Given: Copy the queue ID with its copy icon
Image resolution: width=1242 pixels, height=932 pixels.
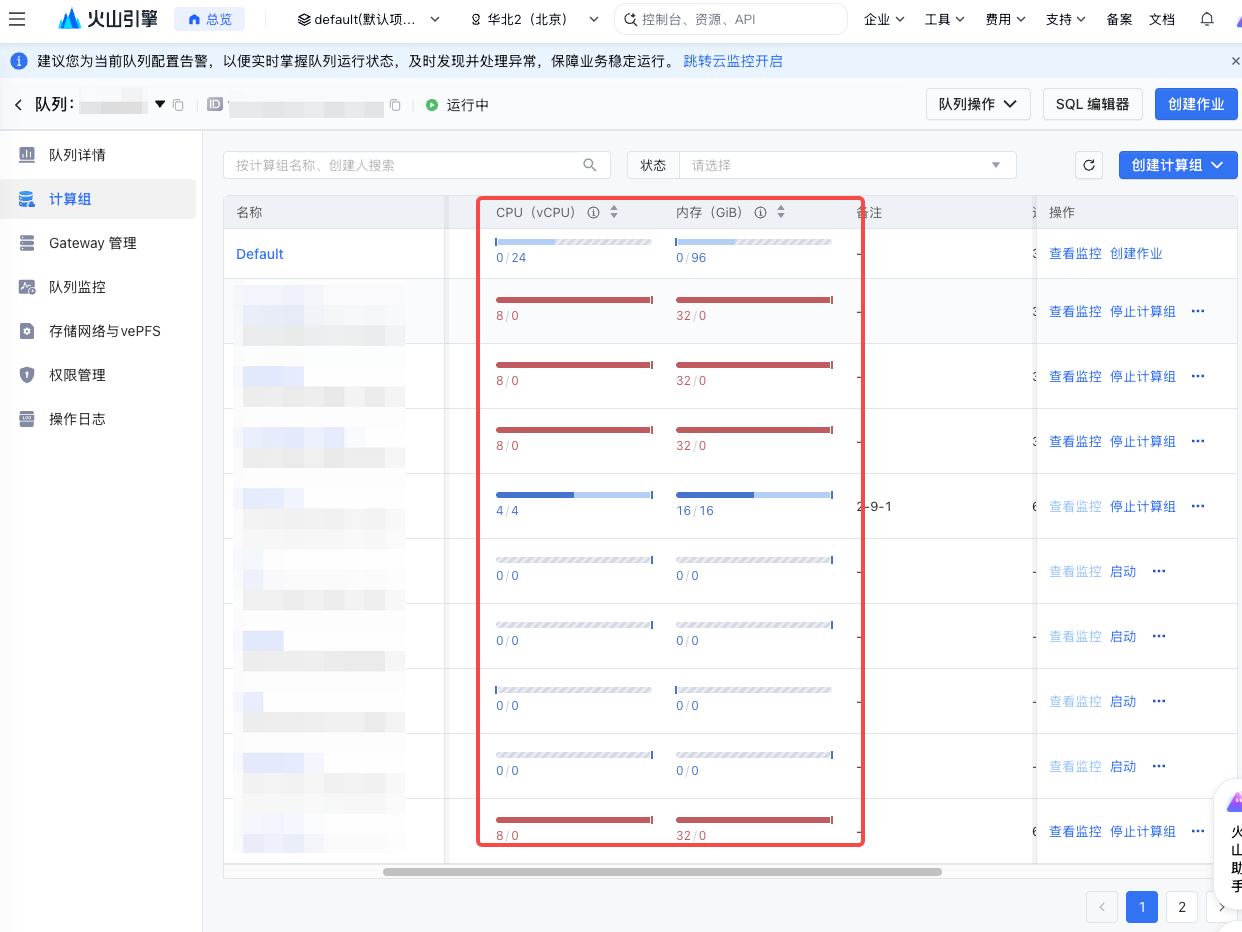Looking at the screenshot, I should 395,105.
